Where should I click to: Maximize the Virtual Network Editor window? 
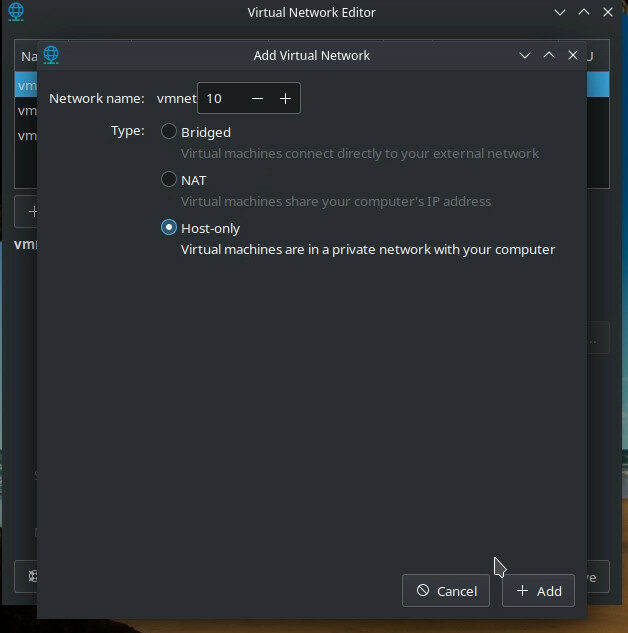click(x=585, y=12)
